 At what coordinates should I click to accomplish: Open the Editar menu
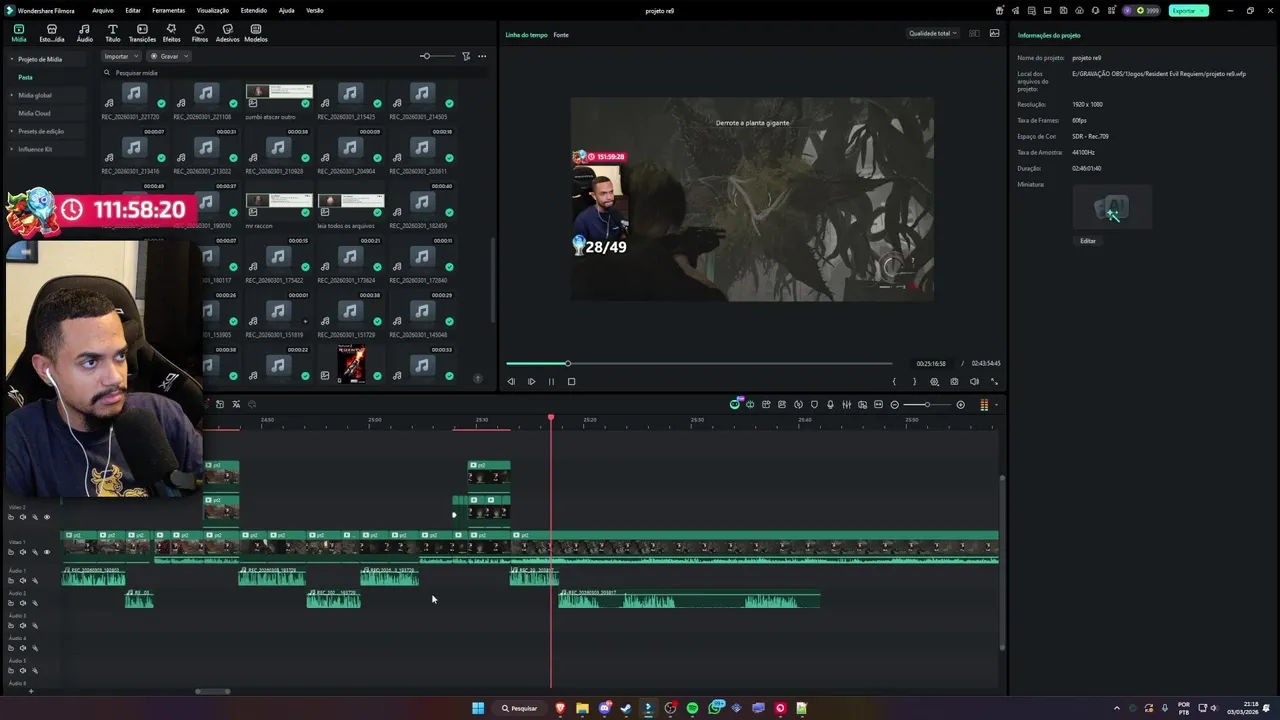(x=132, y=10)
